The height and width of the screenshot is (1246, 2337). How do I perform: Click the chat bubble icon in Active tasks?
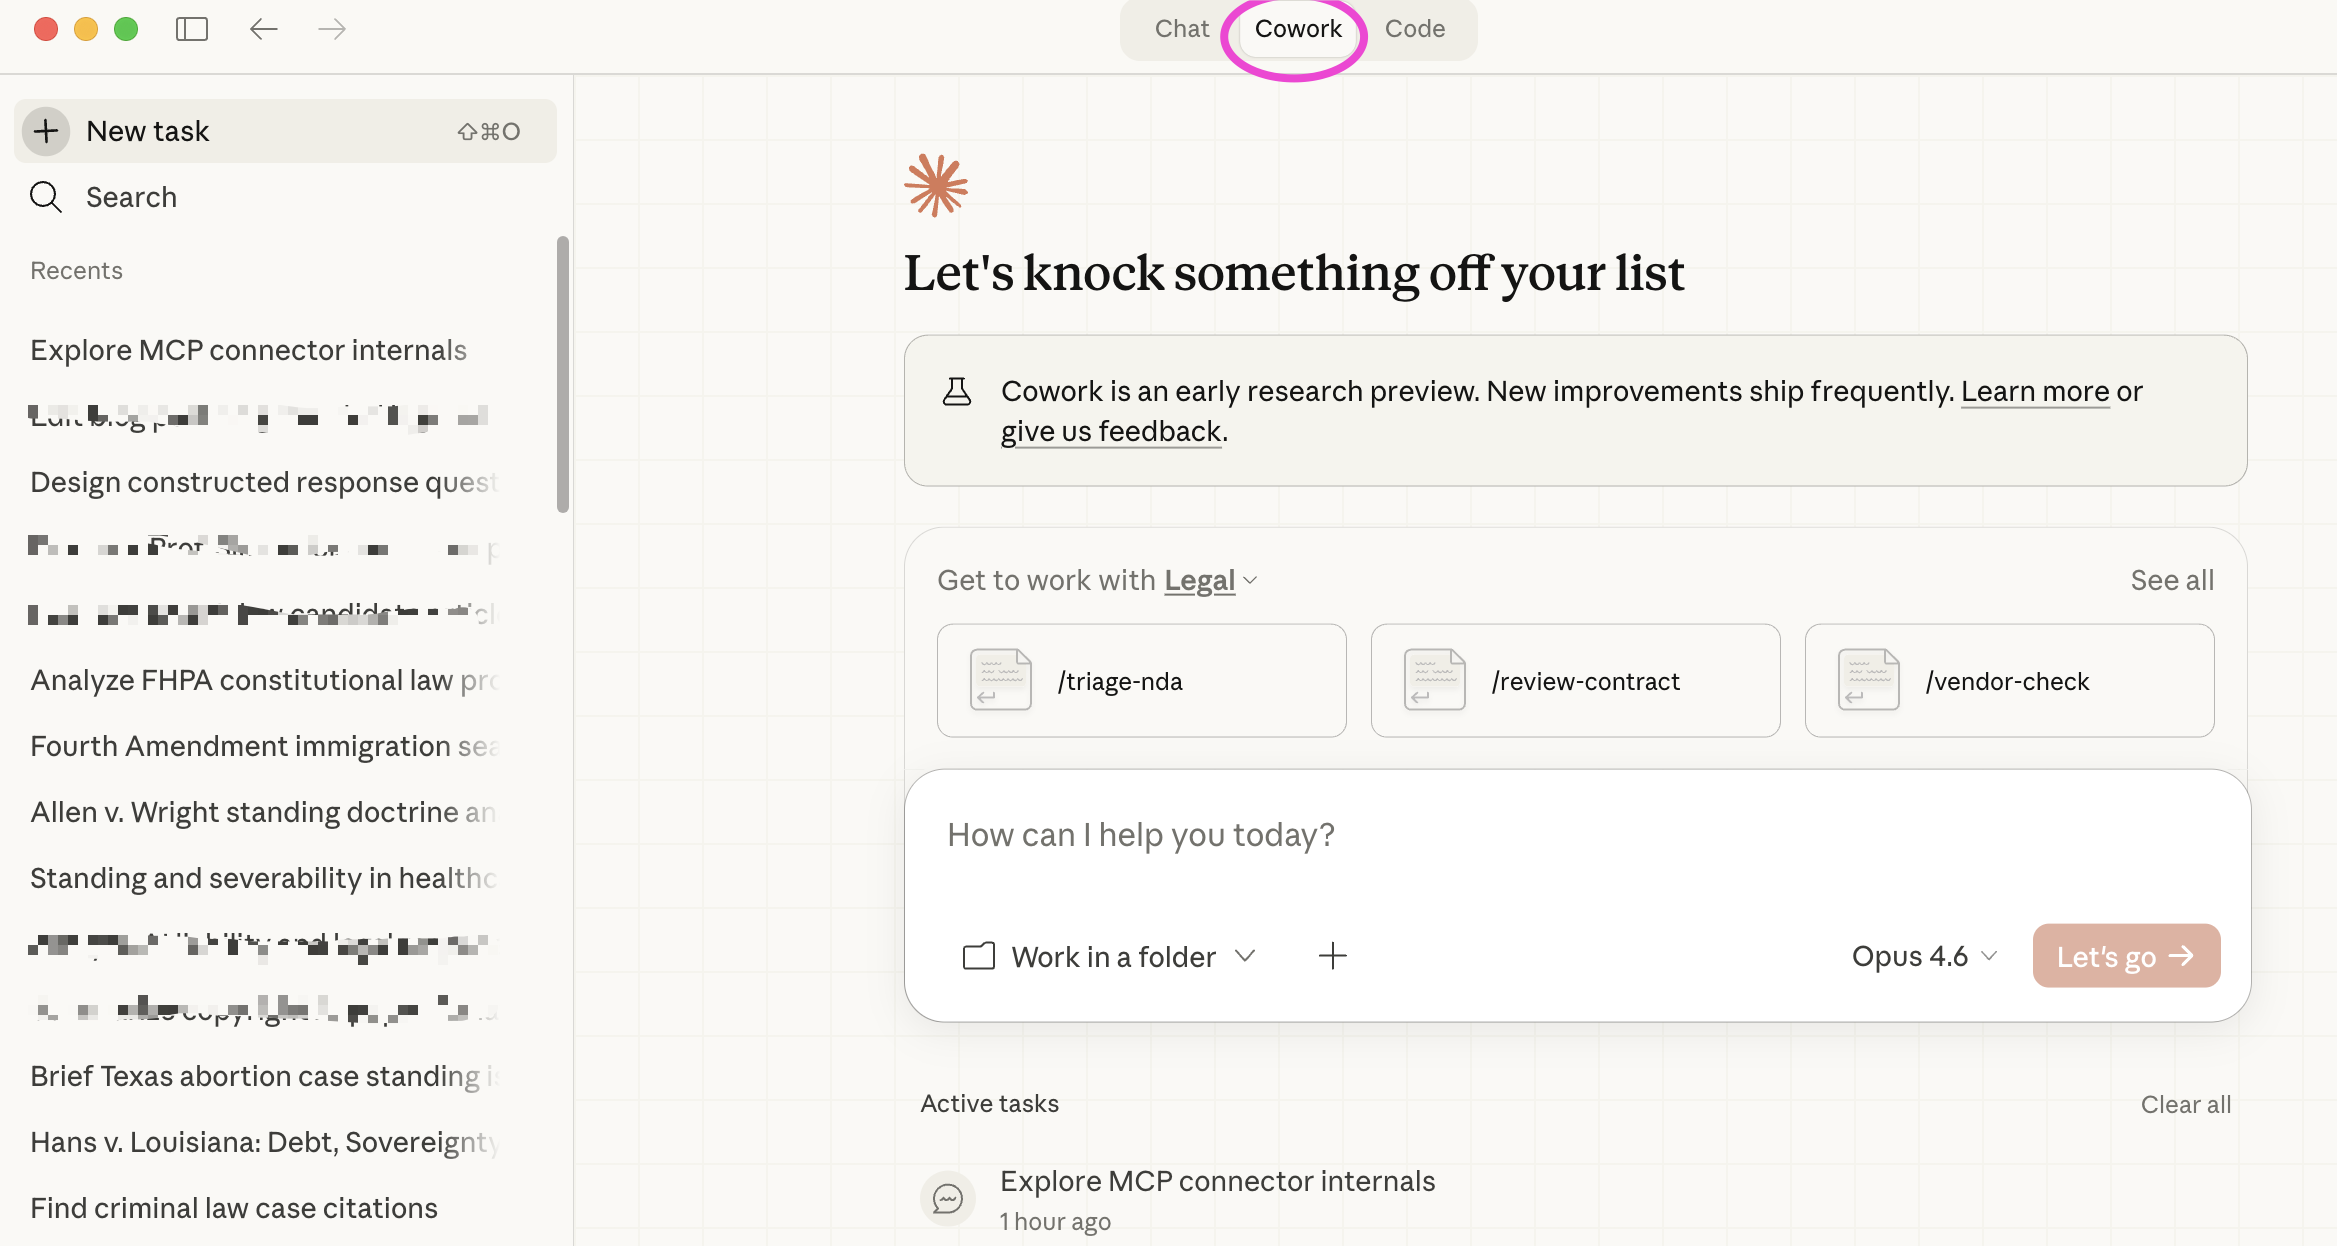tap(947, 1198)
